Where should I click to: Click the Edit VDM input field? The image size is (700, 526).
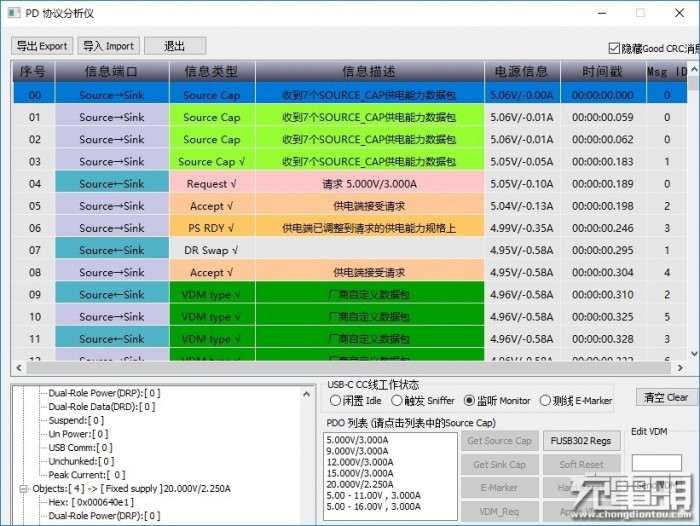[656, 463]
